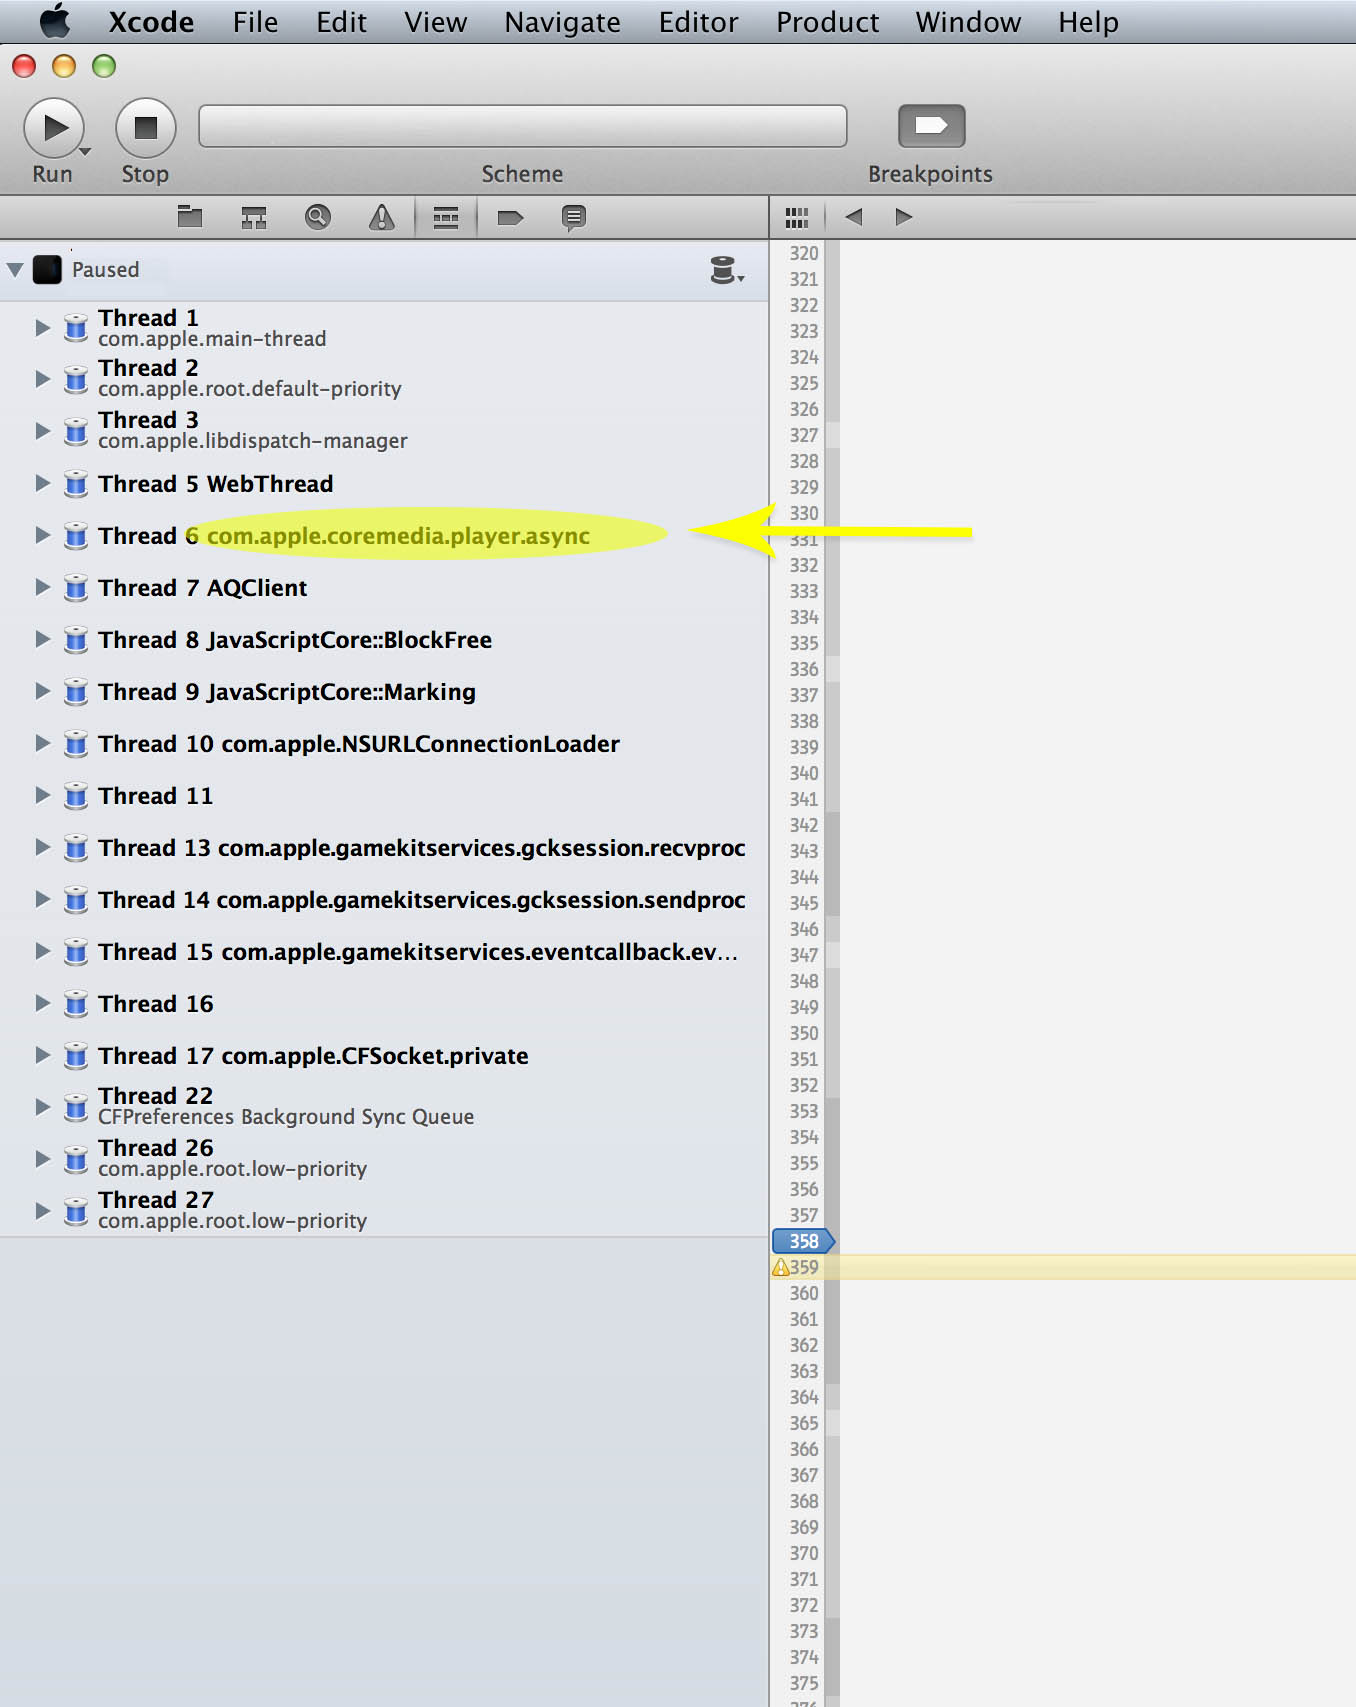Open the editor related files grid icon

click(x=796, y=217)
